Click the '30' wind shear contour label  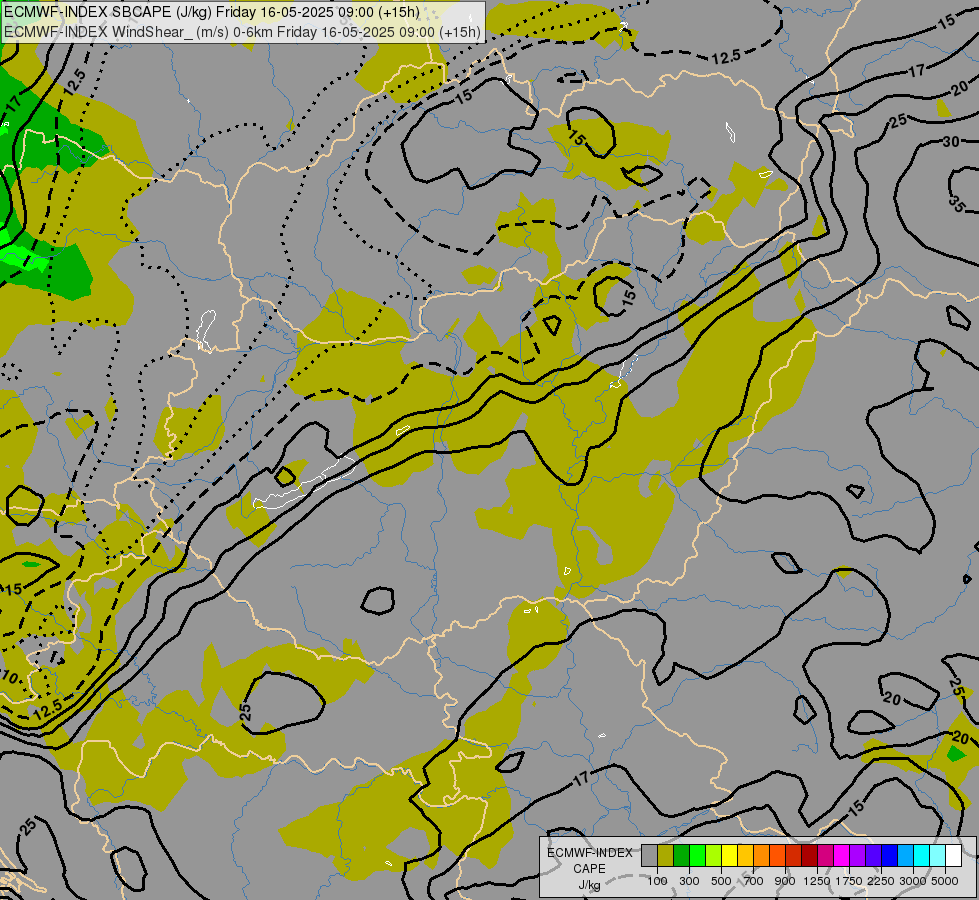pos(951,142)
